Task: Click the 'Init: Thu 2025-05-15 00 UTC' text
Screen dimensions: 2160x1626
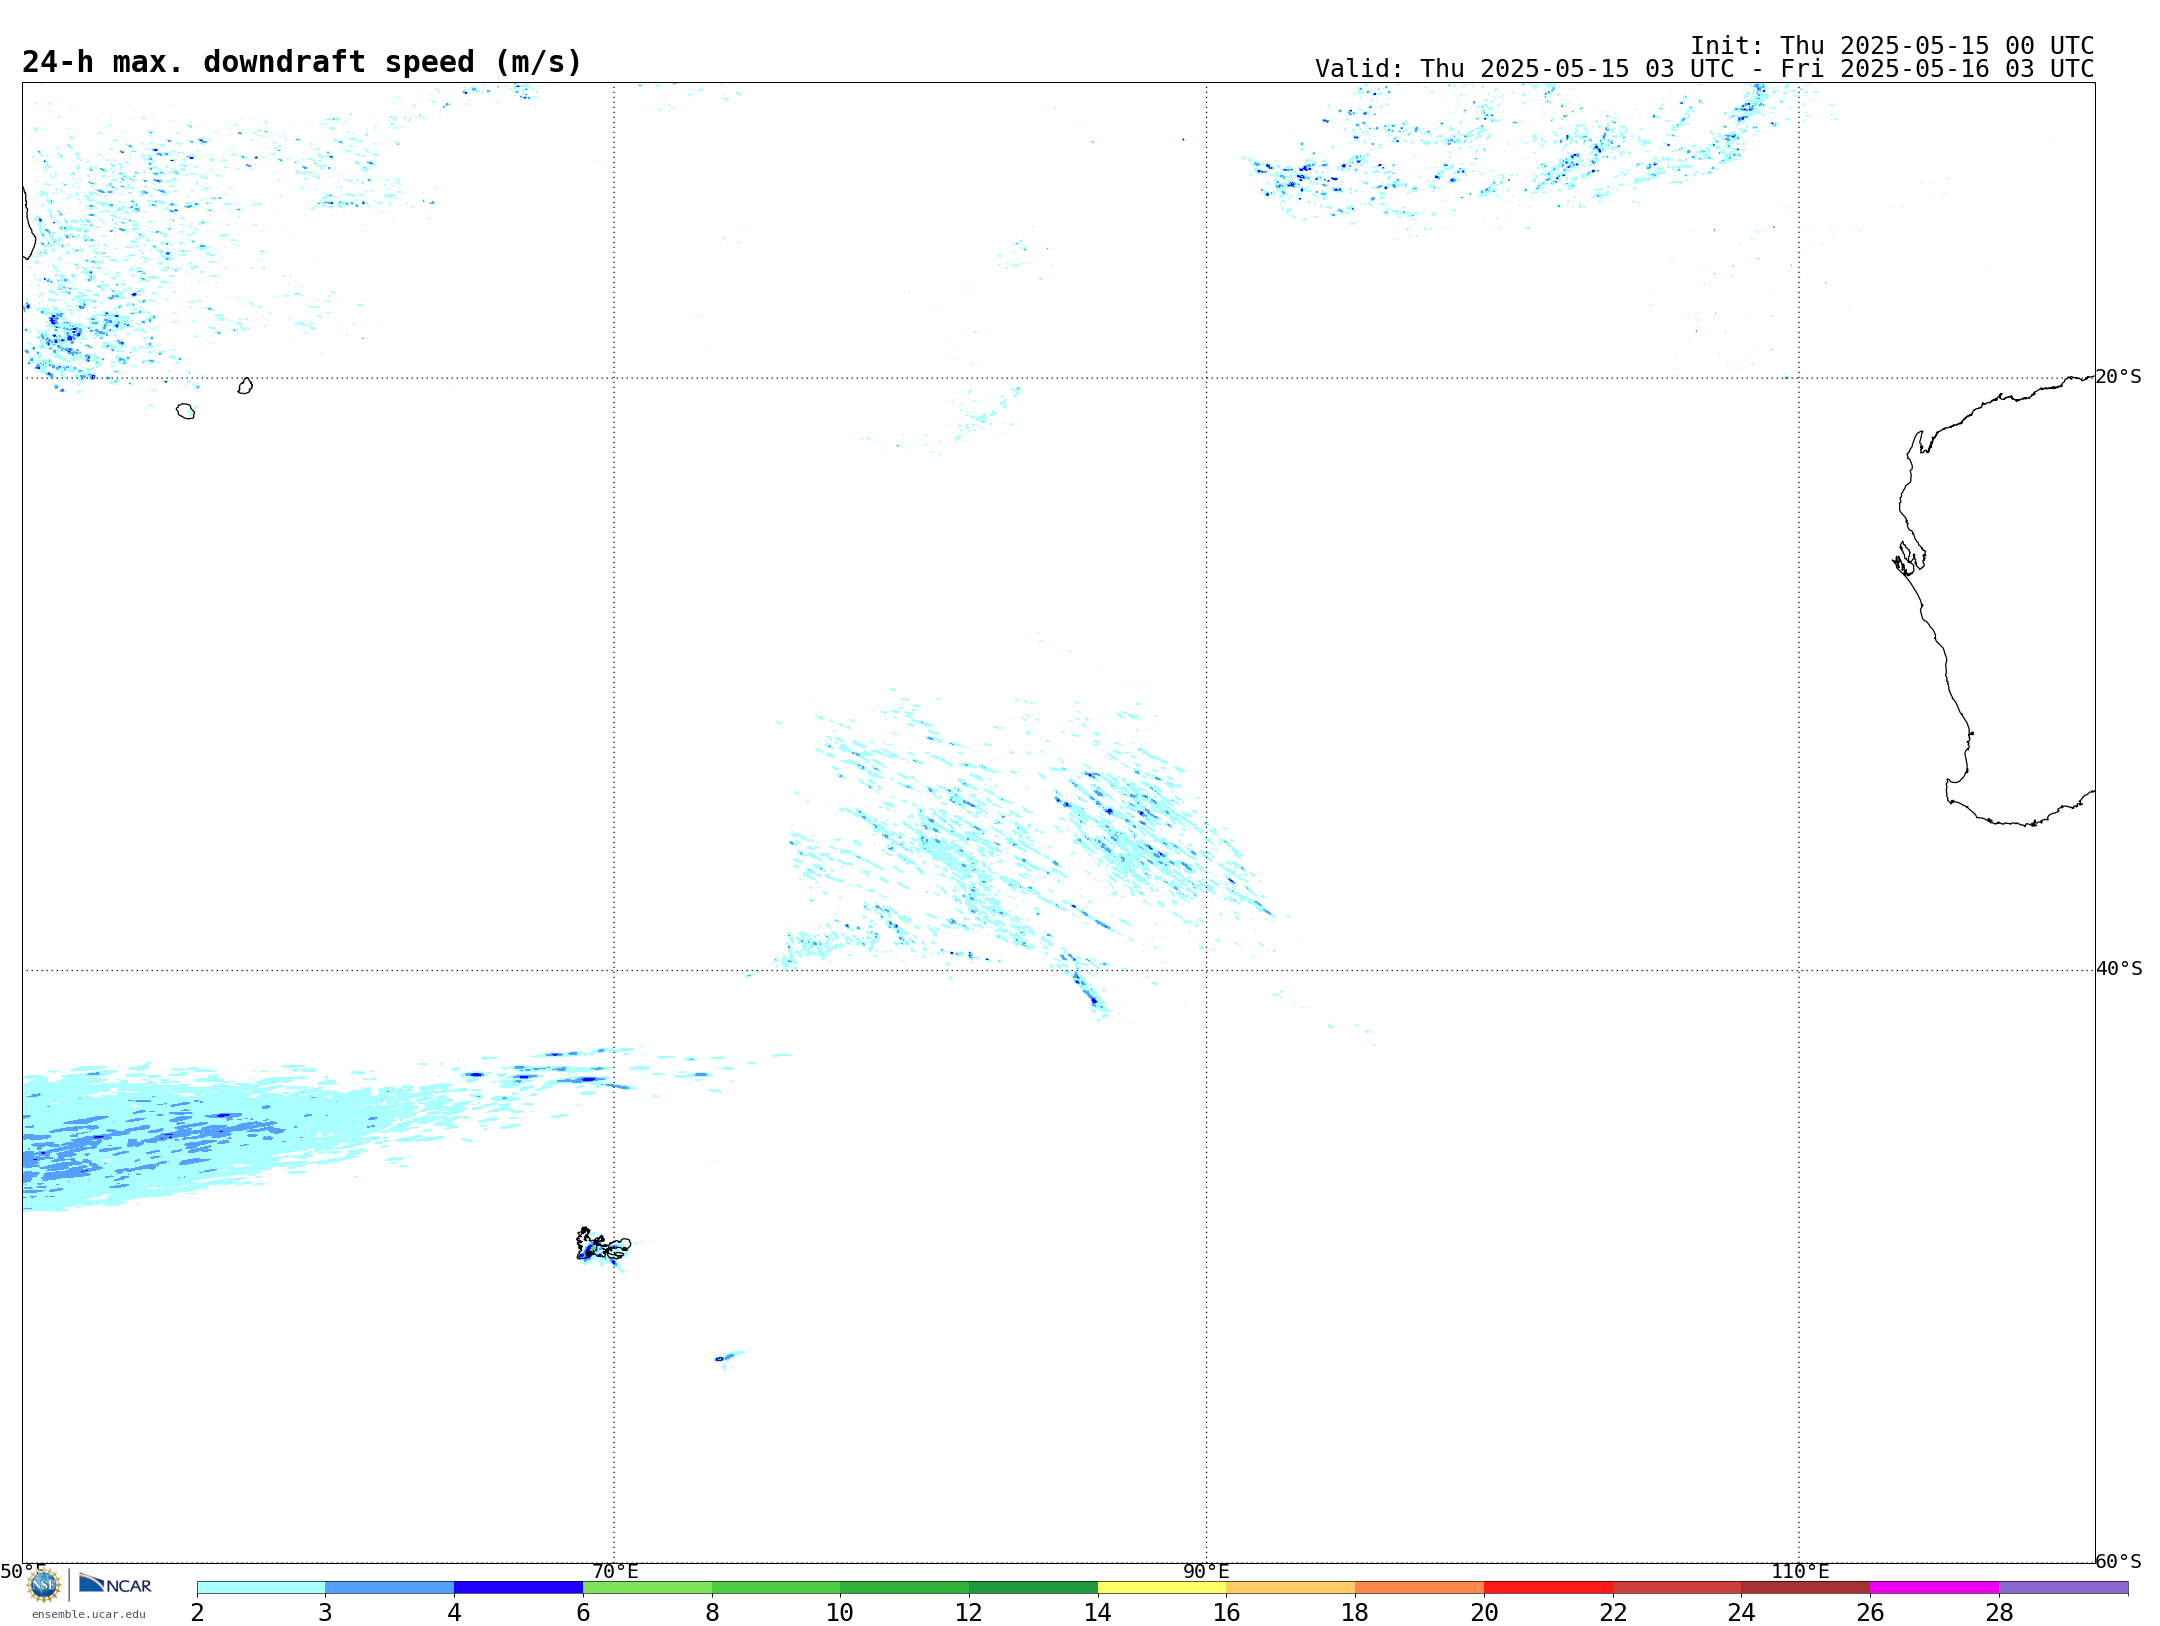Action: point(1892,46)
